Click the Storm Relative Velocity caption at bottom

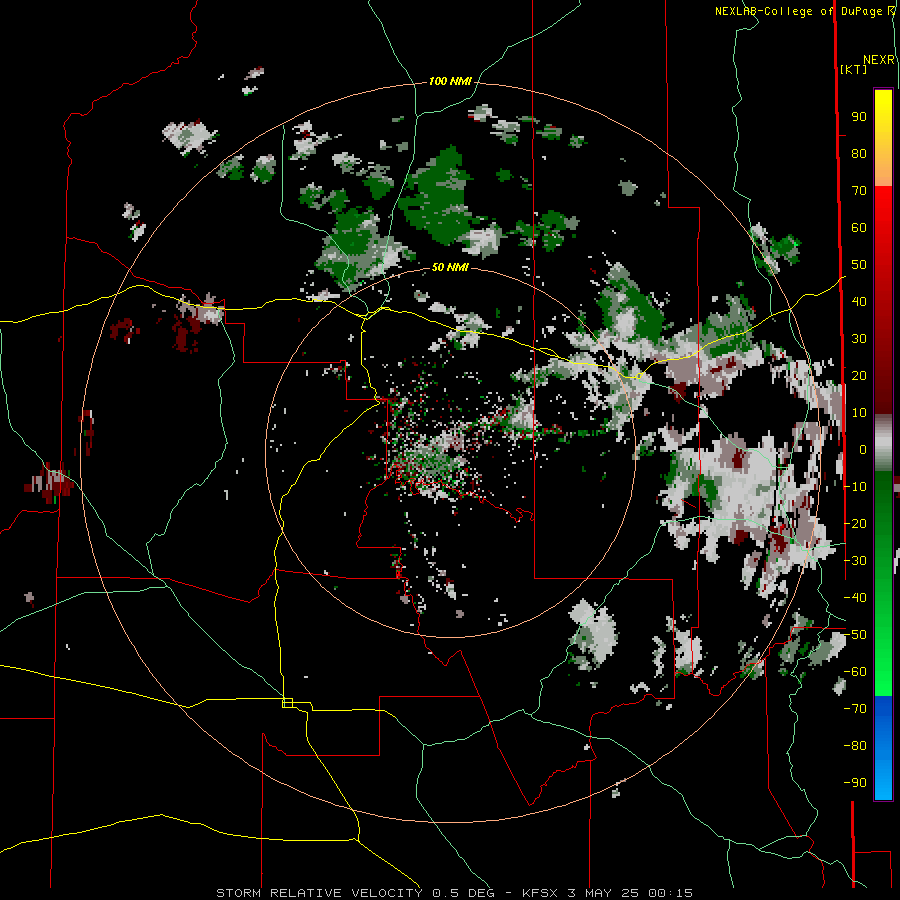coord(454,893)
